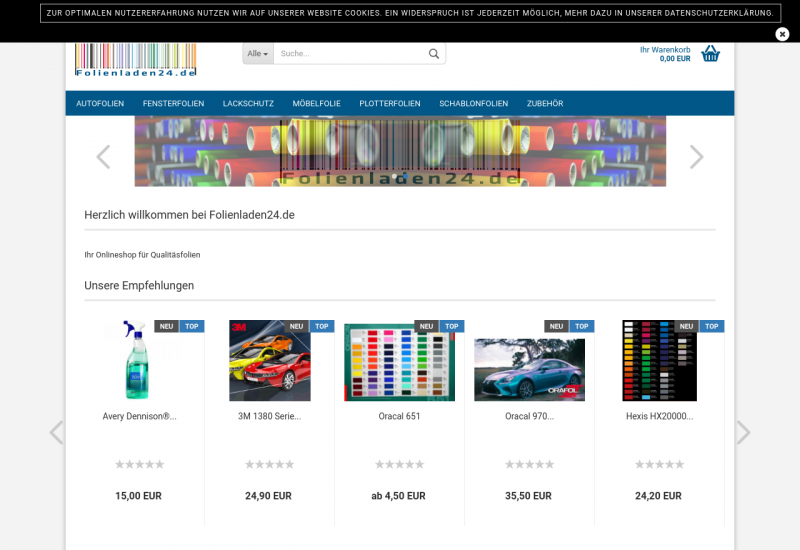800x550 pixels.
Task: Expand the Alle category dropdown
Action: (x=258, y=54)
